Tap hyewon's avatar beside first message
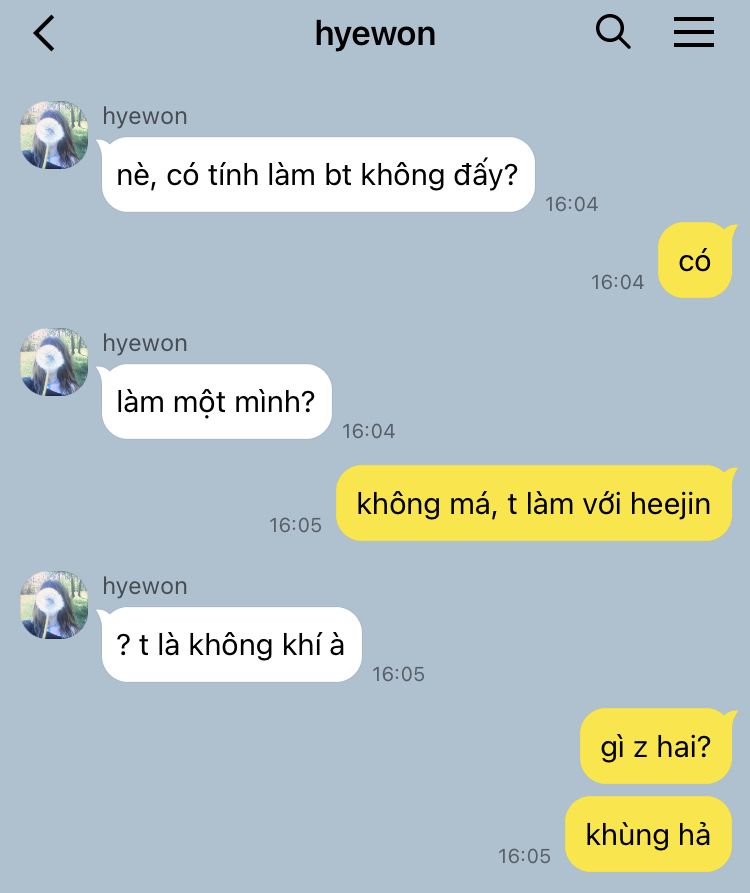The height and width of the screenshot is (893, 750). [54, 135]
